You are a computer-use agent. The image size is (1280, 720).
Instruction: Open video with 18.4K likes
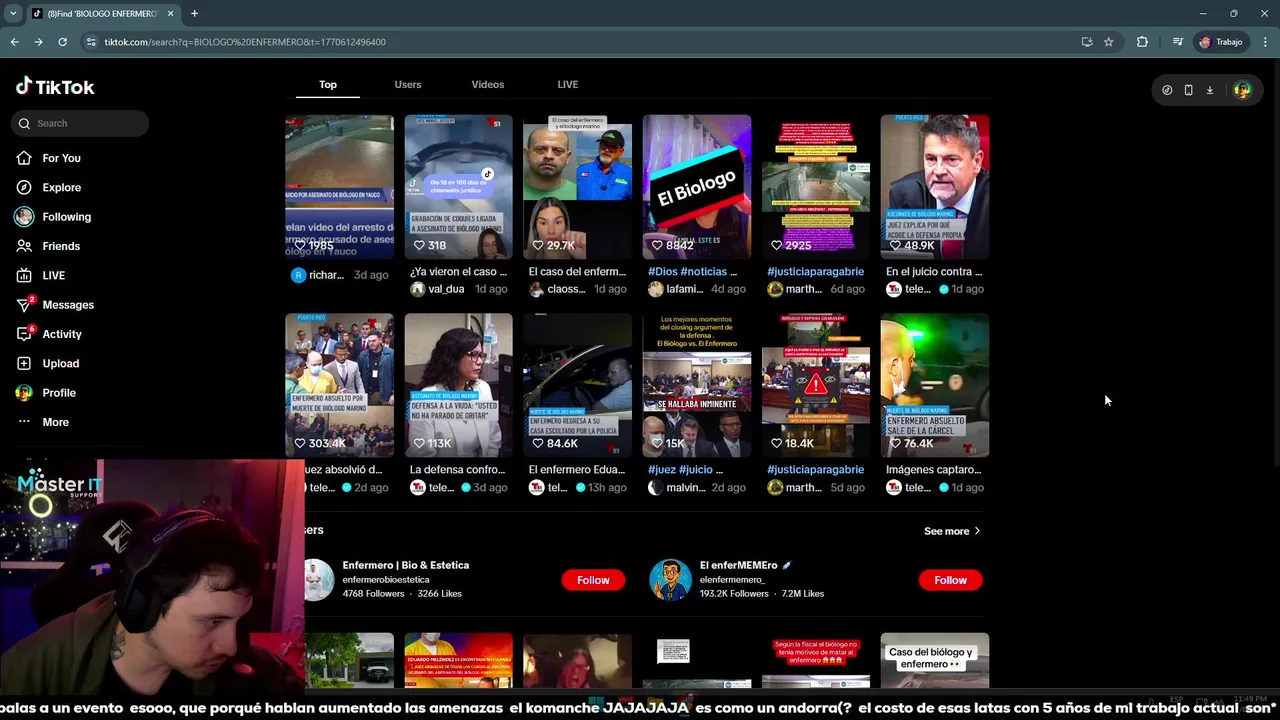[815, 385]
